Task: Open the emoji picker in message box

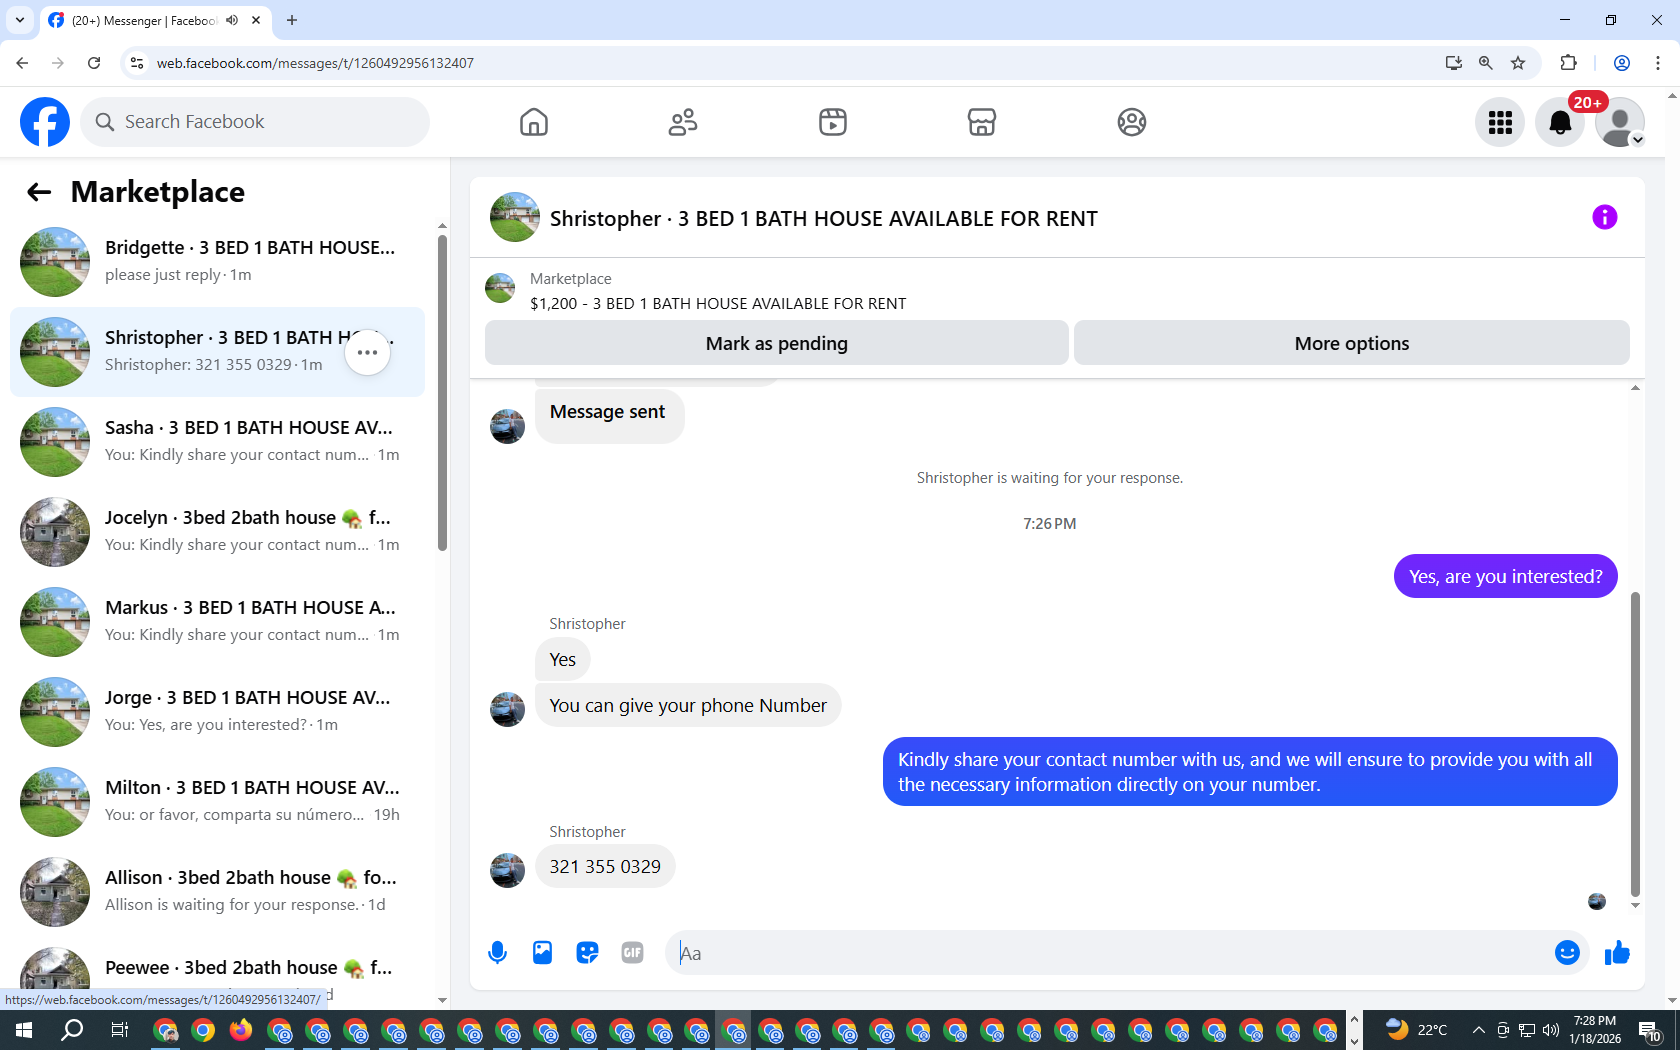Action: pyautogui.click(x=1567, y=953)
